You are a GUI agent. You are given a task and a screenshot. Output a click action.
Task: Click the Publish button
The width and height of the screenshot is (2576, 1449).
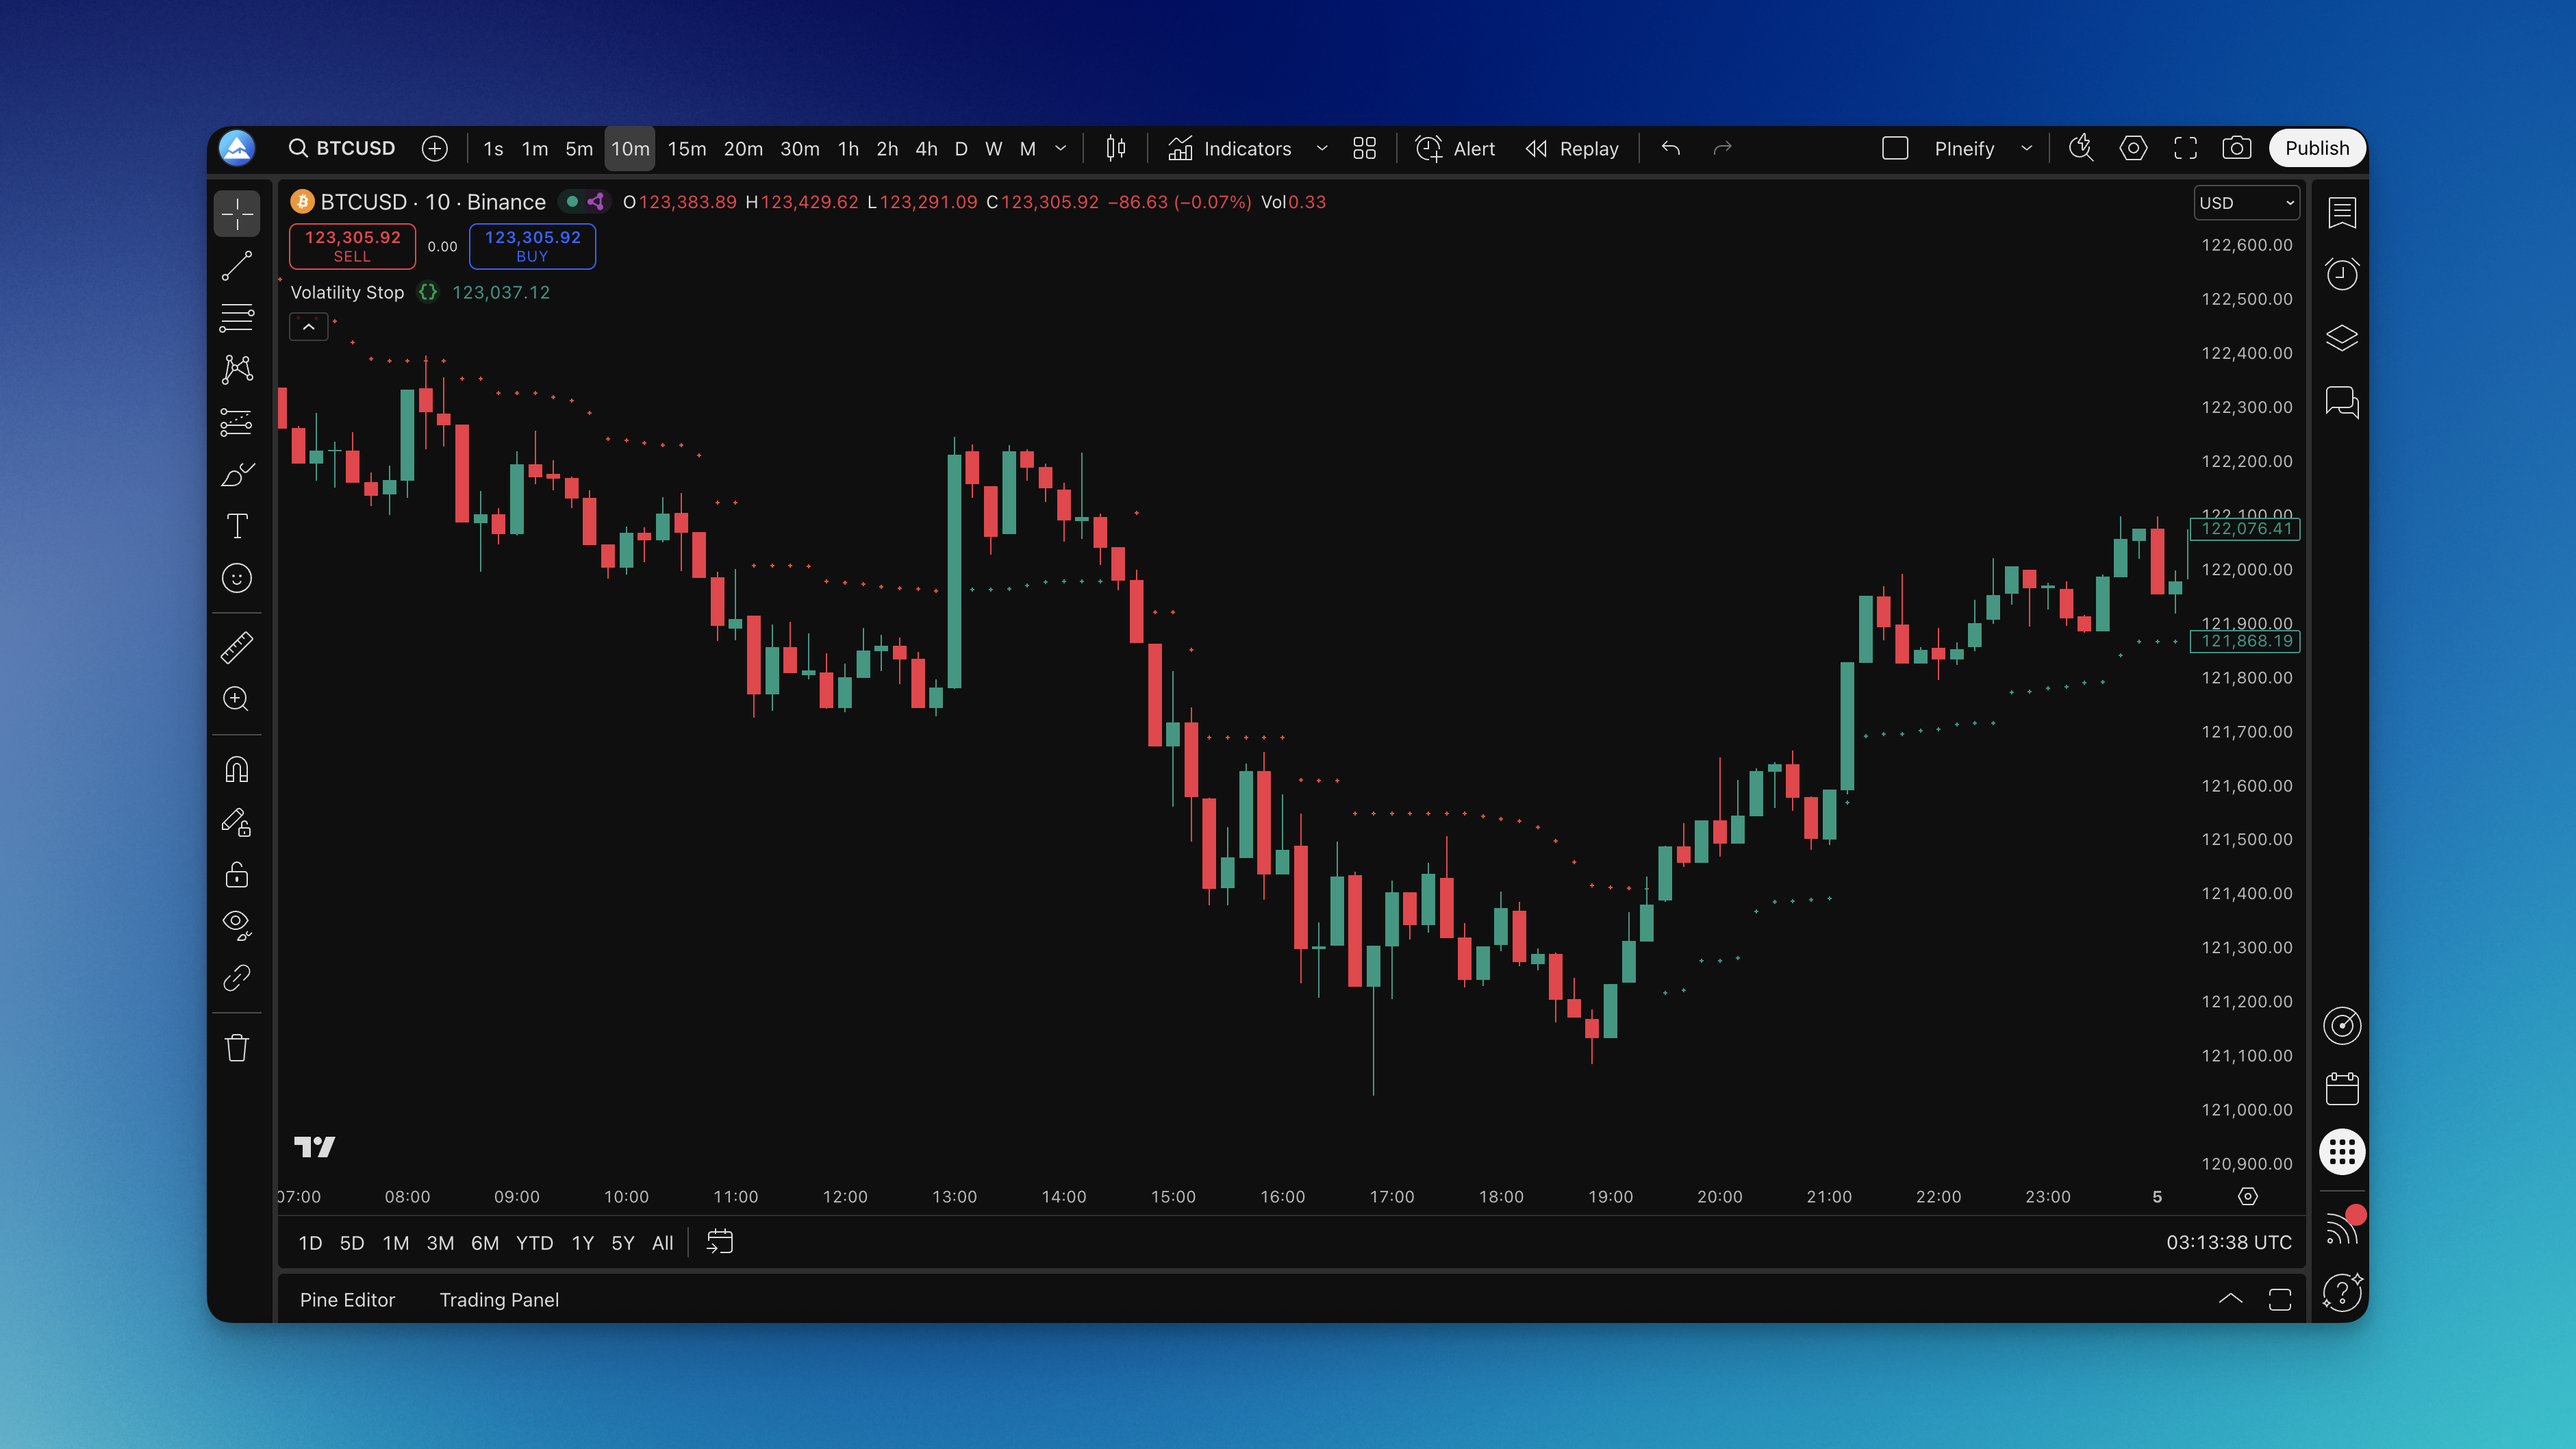(x=2316, y=148)
